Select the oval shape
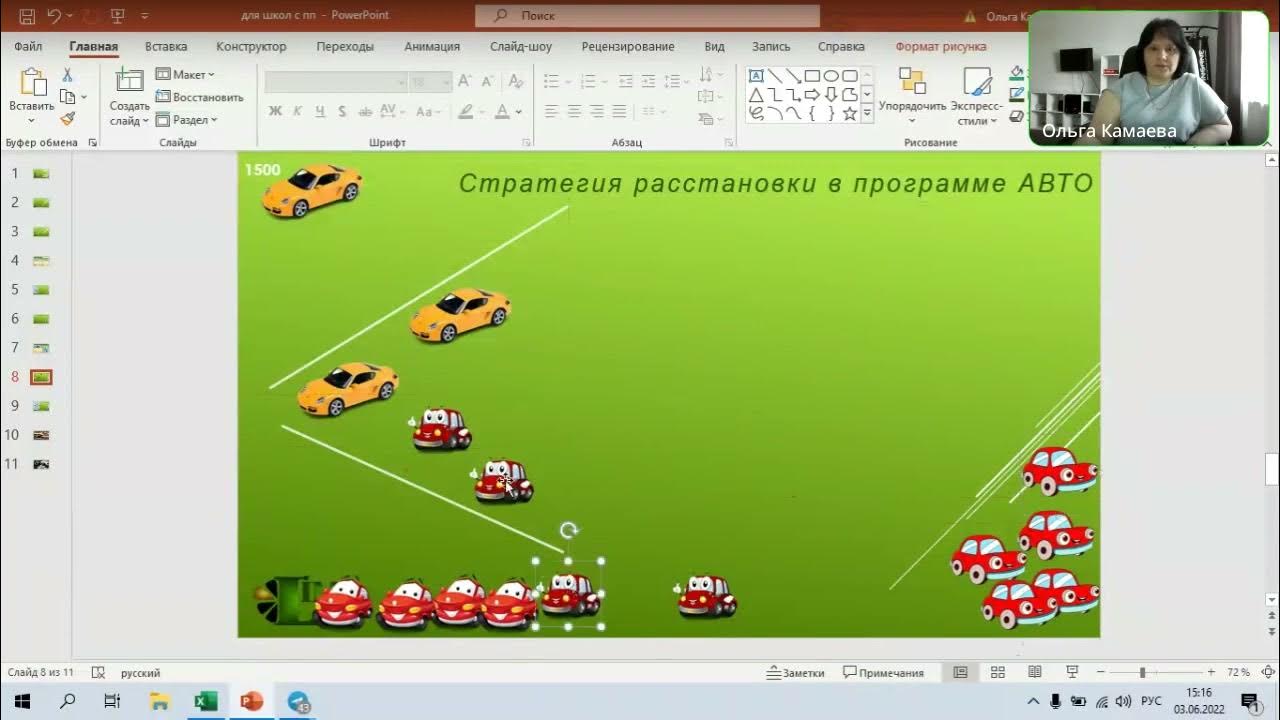The image size is (1280, 720). [831, 76]
